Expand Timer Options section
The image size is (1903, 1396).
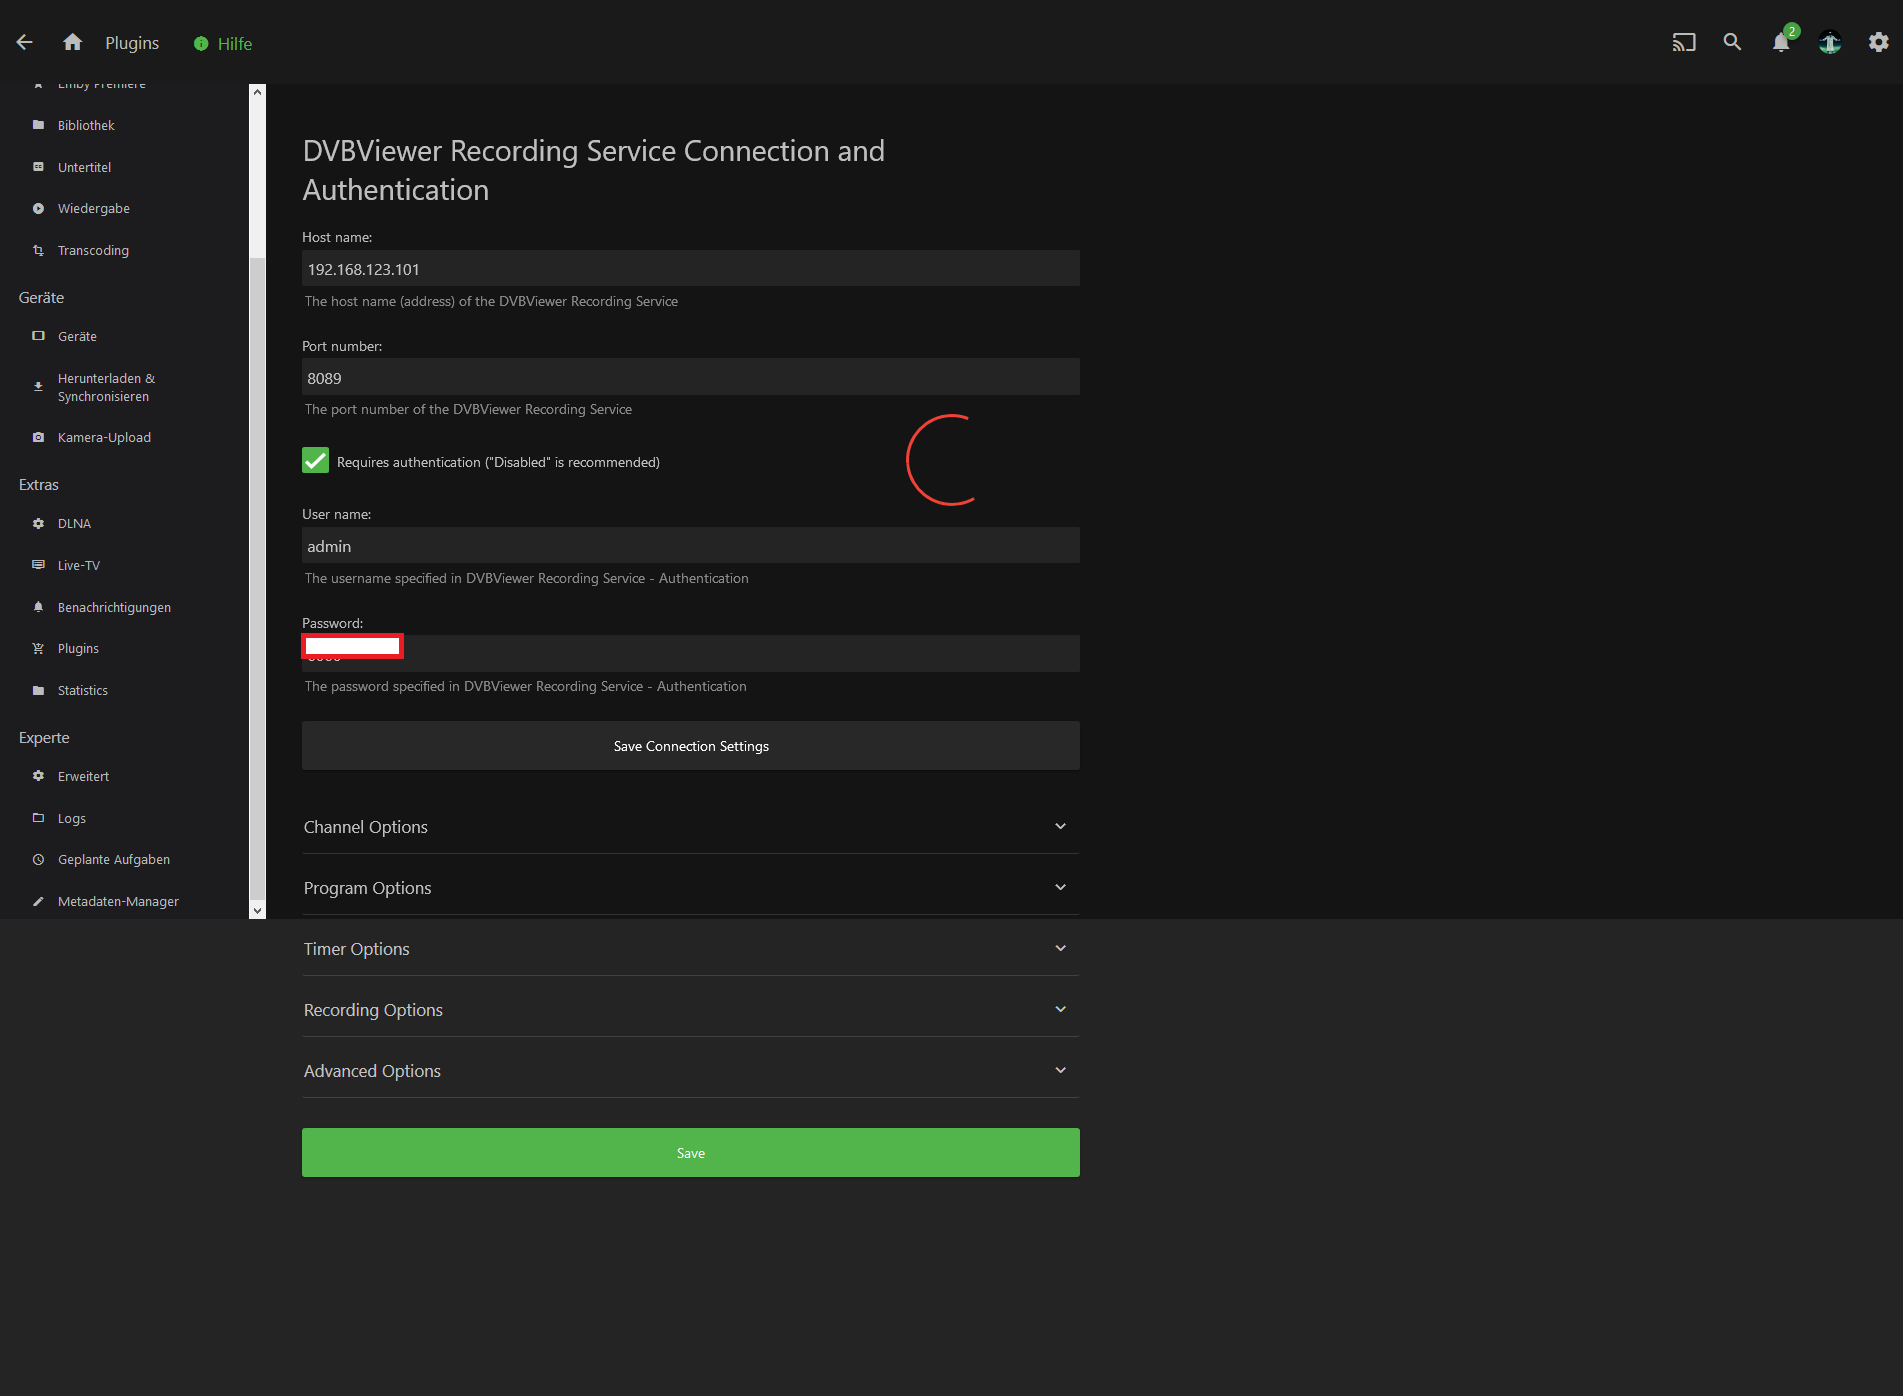point(690,949)
